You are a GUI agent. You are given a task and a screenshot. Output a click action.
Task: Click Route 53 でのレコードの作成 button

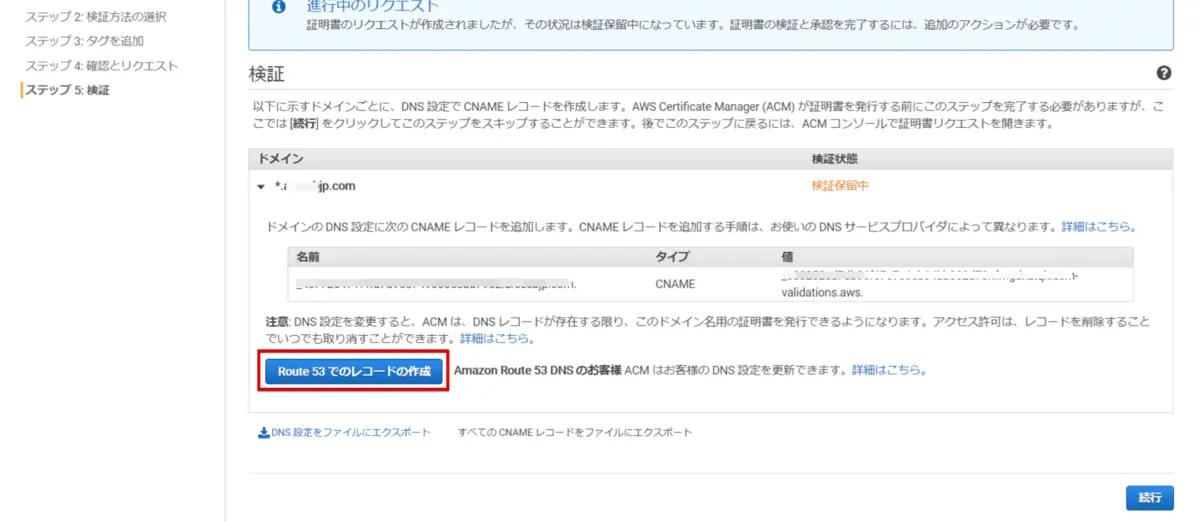coord(354,371)
